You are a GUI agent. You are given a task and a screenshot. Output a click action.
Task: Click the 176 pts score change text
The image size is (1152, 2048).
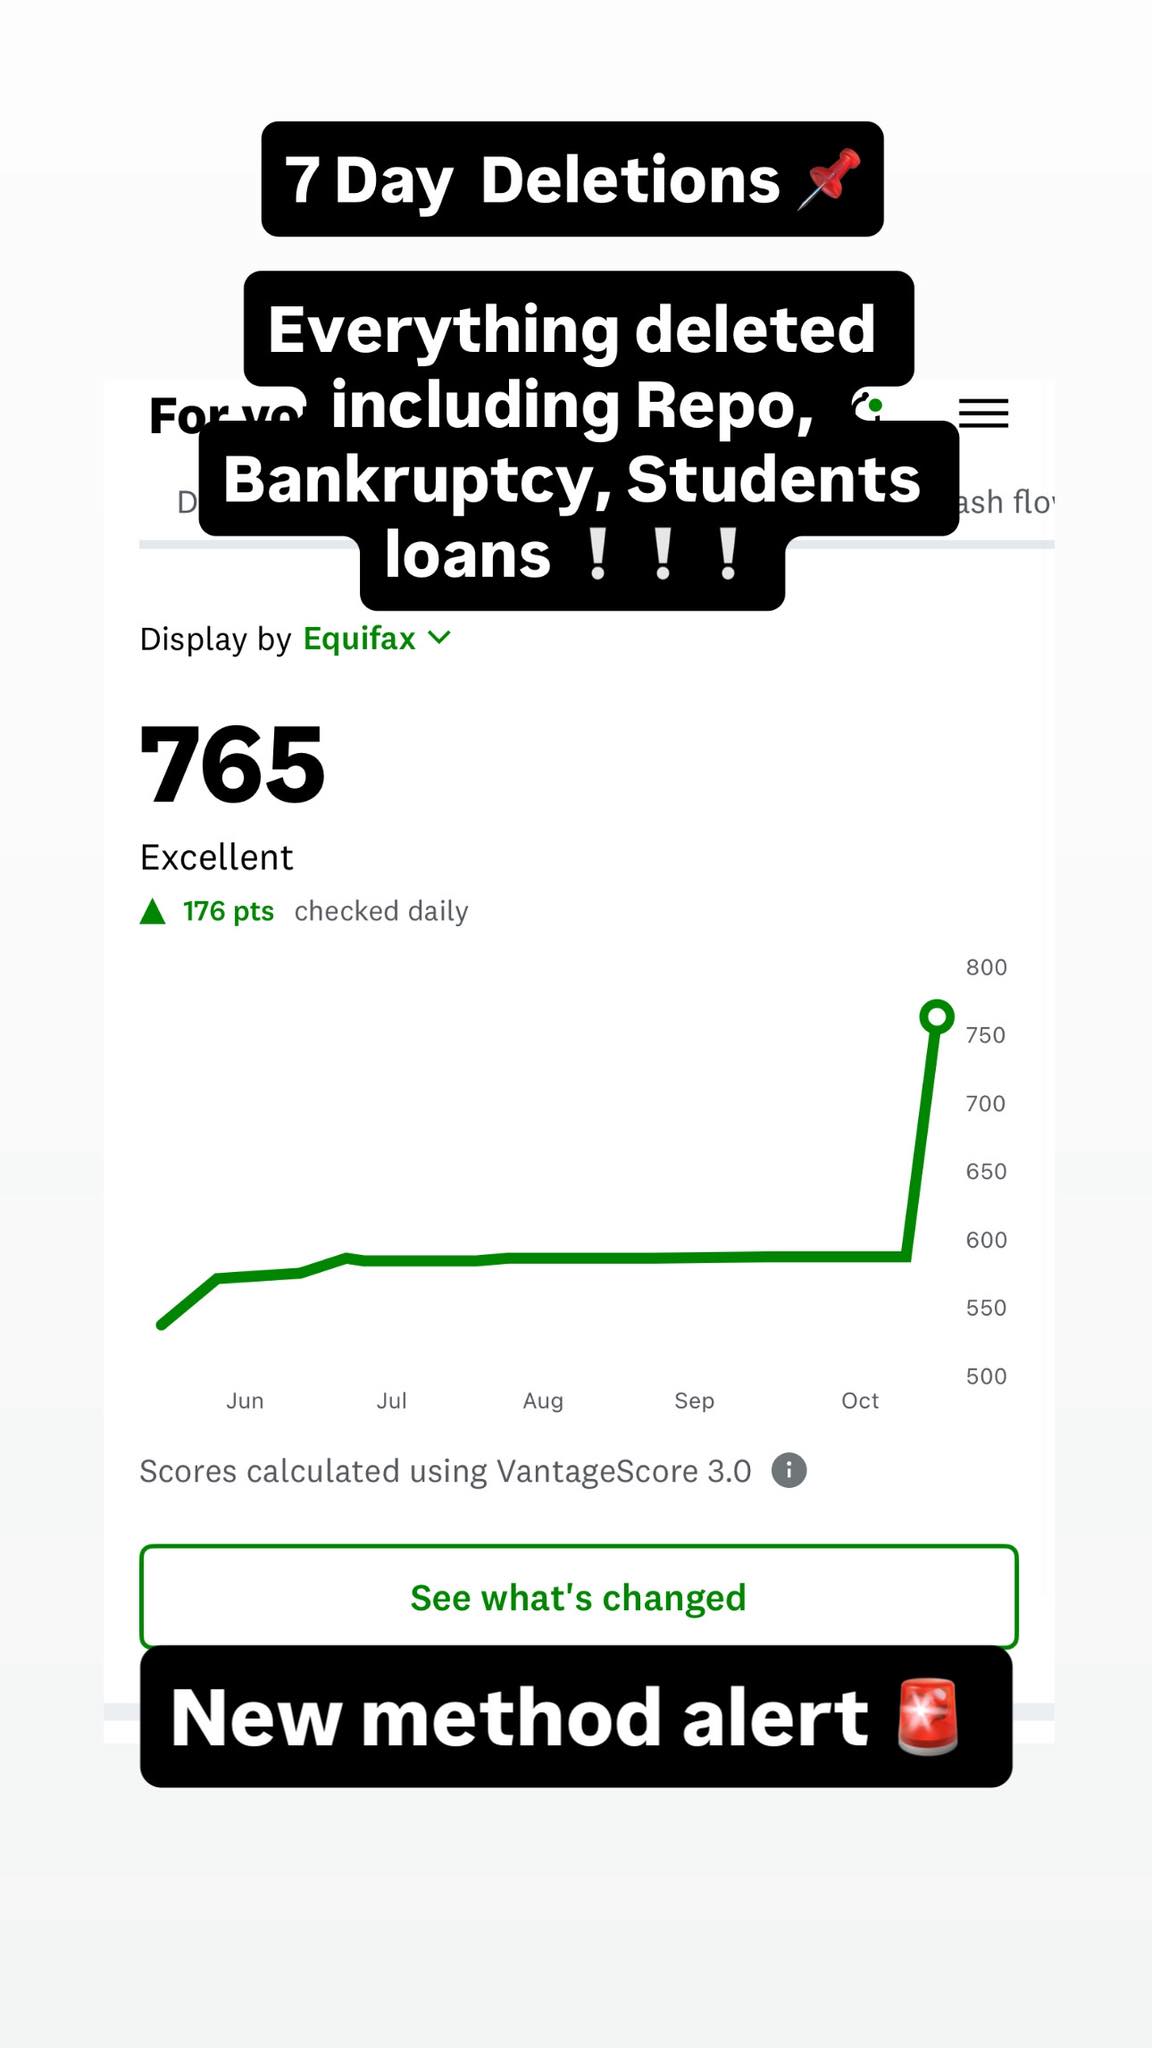pos(228,911)
